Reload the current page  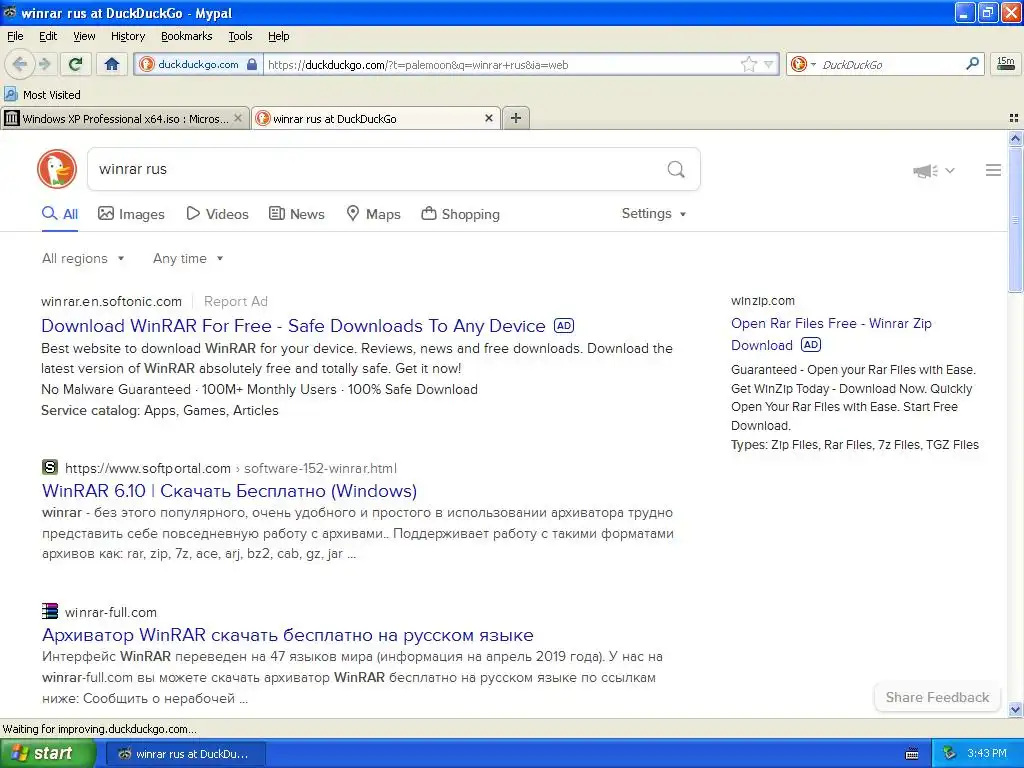[x=75, y=64]
